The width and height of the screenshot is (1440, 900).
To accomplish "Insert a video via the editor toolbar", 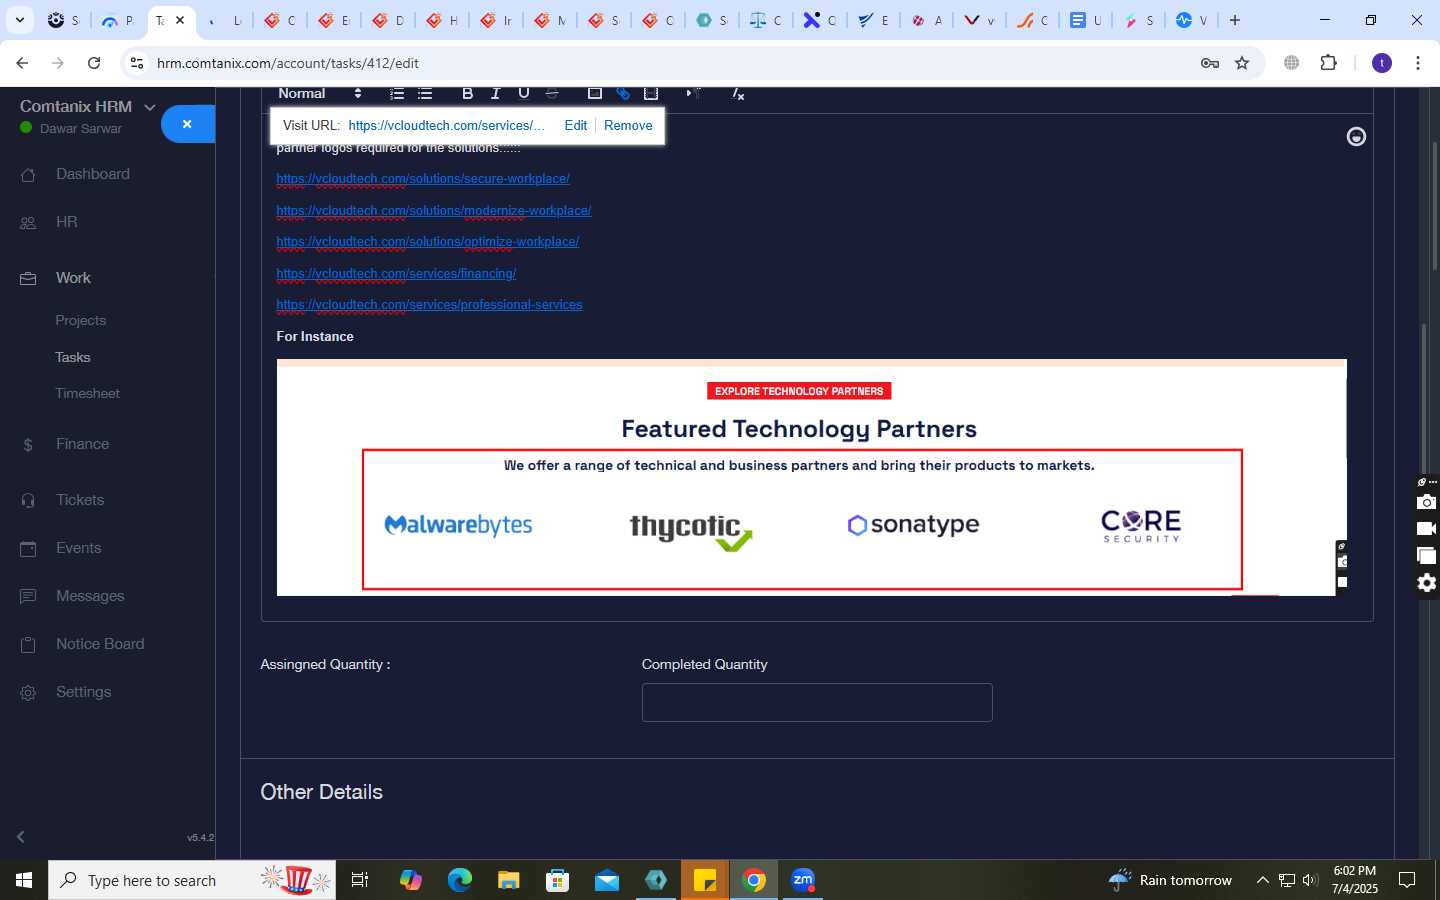I will click(651, 93).
